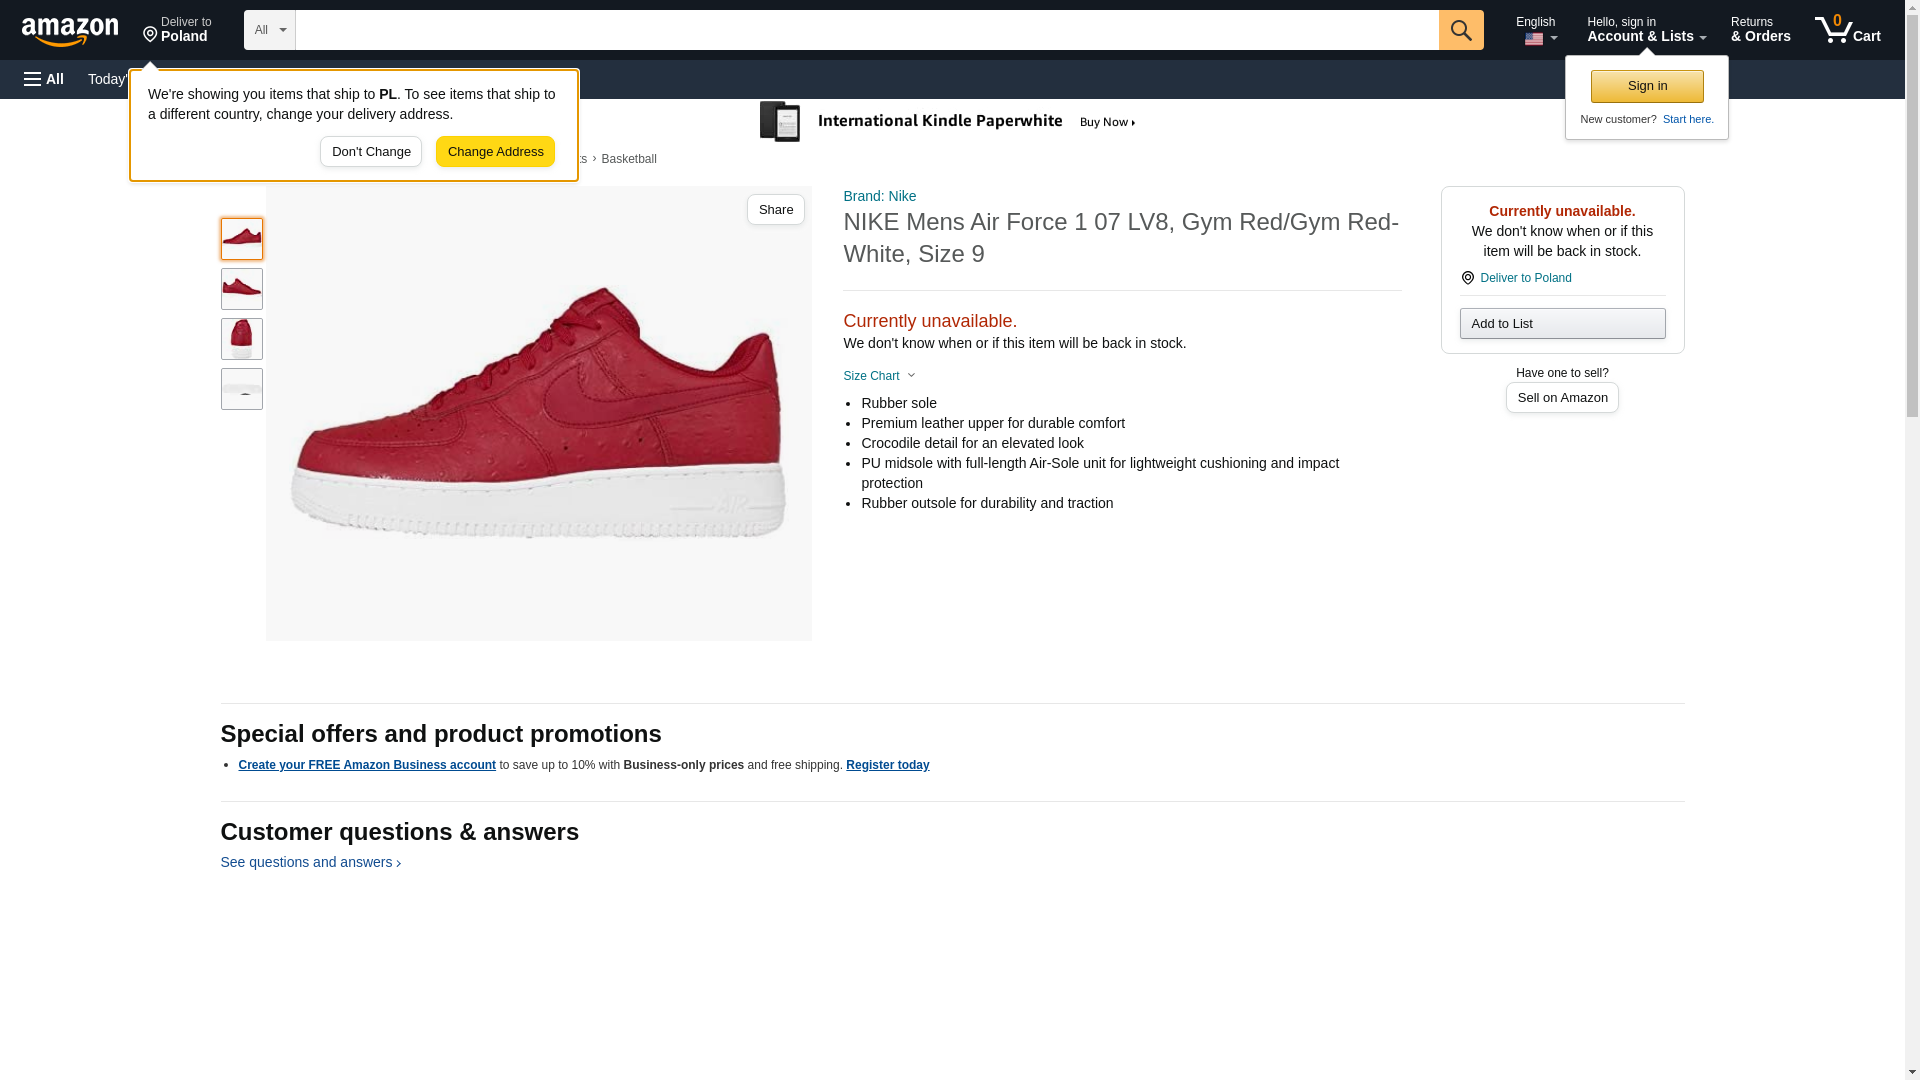1920x1080 pixels.
Task: Select the second side-view shoe thumbnail
Action: tap(241, 289)
